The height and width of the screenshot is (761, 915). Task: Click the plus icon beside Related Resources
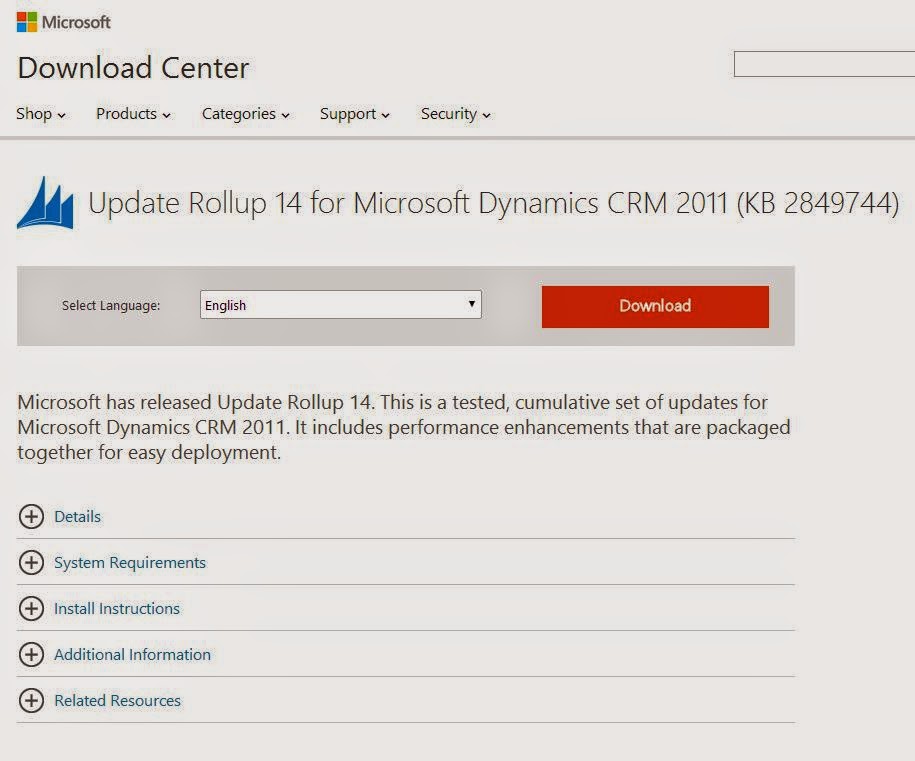(x=32, y=700)
